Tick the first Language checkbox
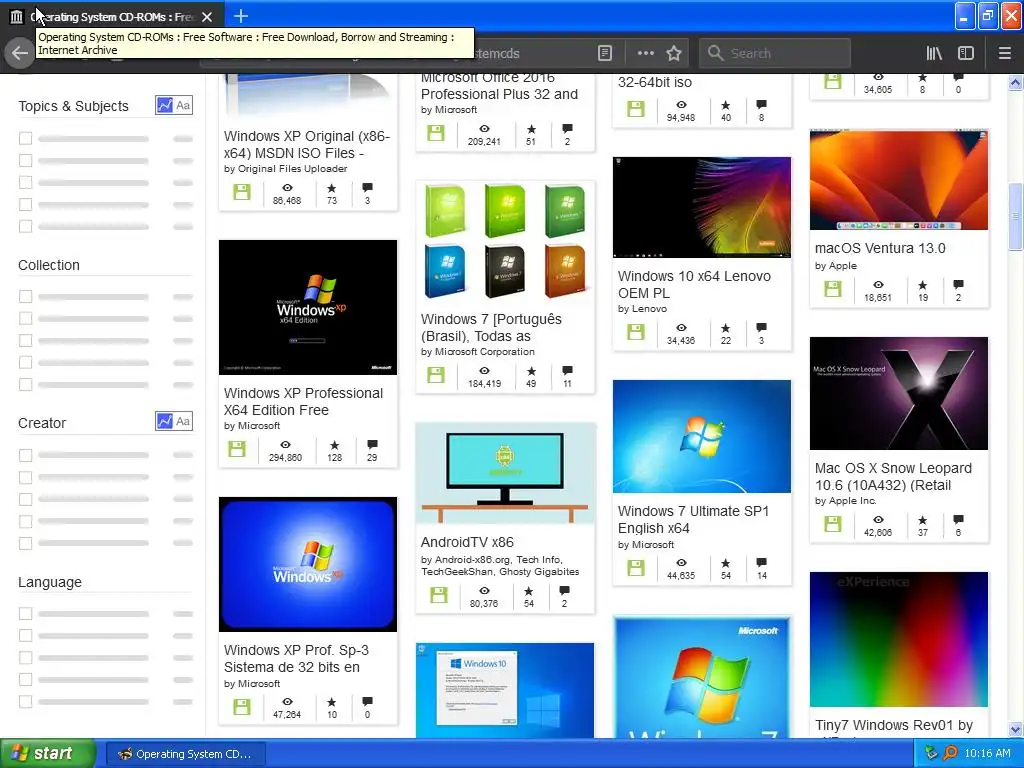The image size is (1024, 768). click(x=25, y=613)
